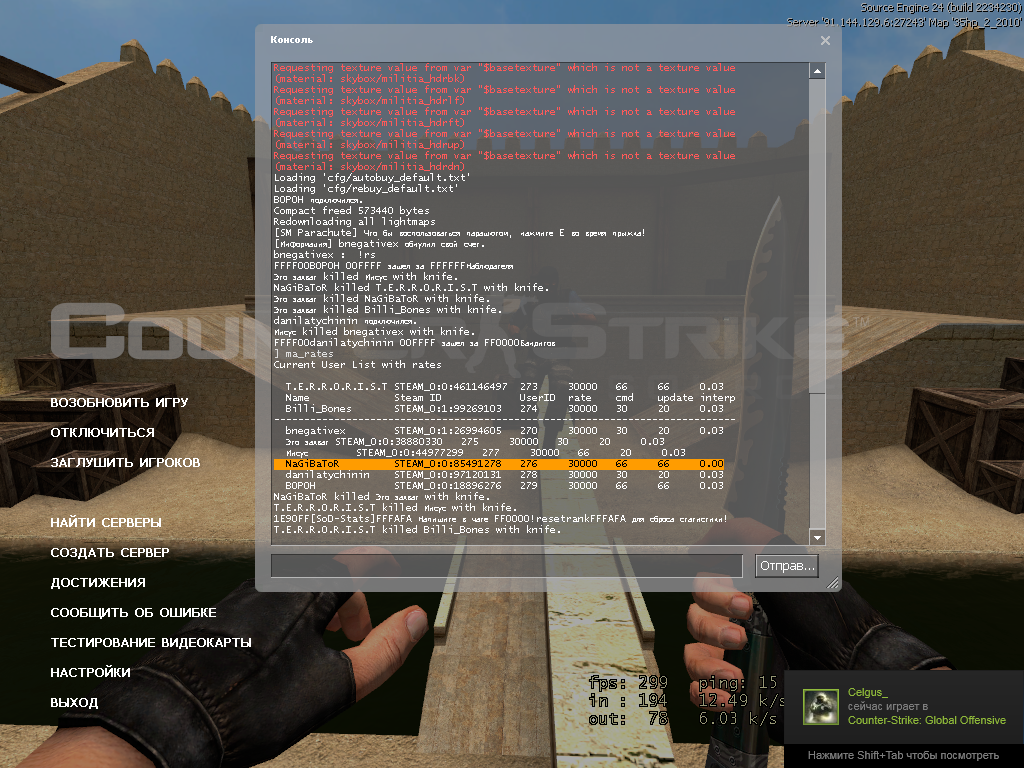Image resolution: width=1024 pixels, height=768 pixels.
Task: Open ДОСТИЖЕНИЯ achievements menu
Action: [x=98, y=583]
